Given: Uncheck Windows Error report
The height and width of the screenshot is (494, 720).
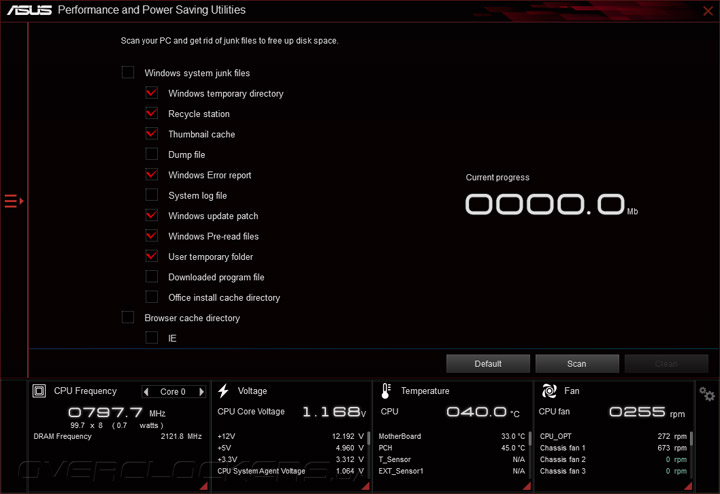Looking at the screenshot, I should pyautogui.click(x=152, y=174).
